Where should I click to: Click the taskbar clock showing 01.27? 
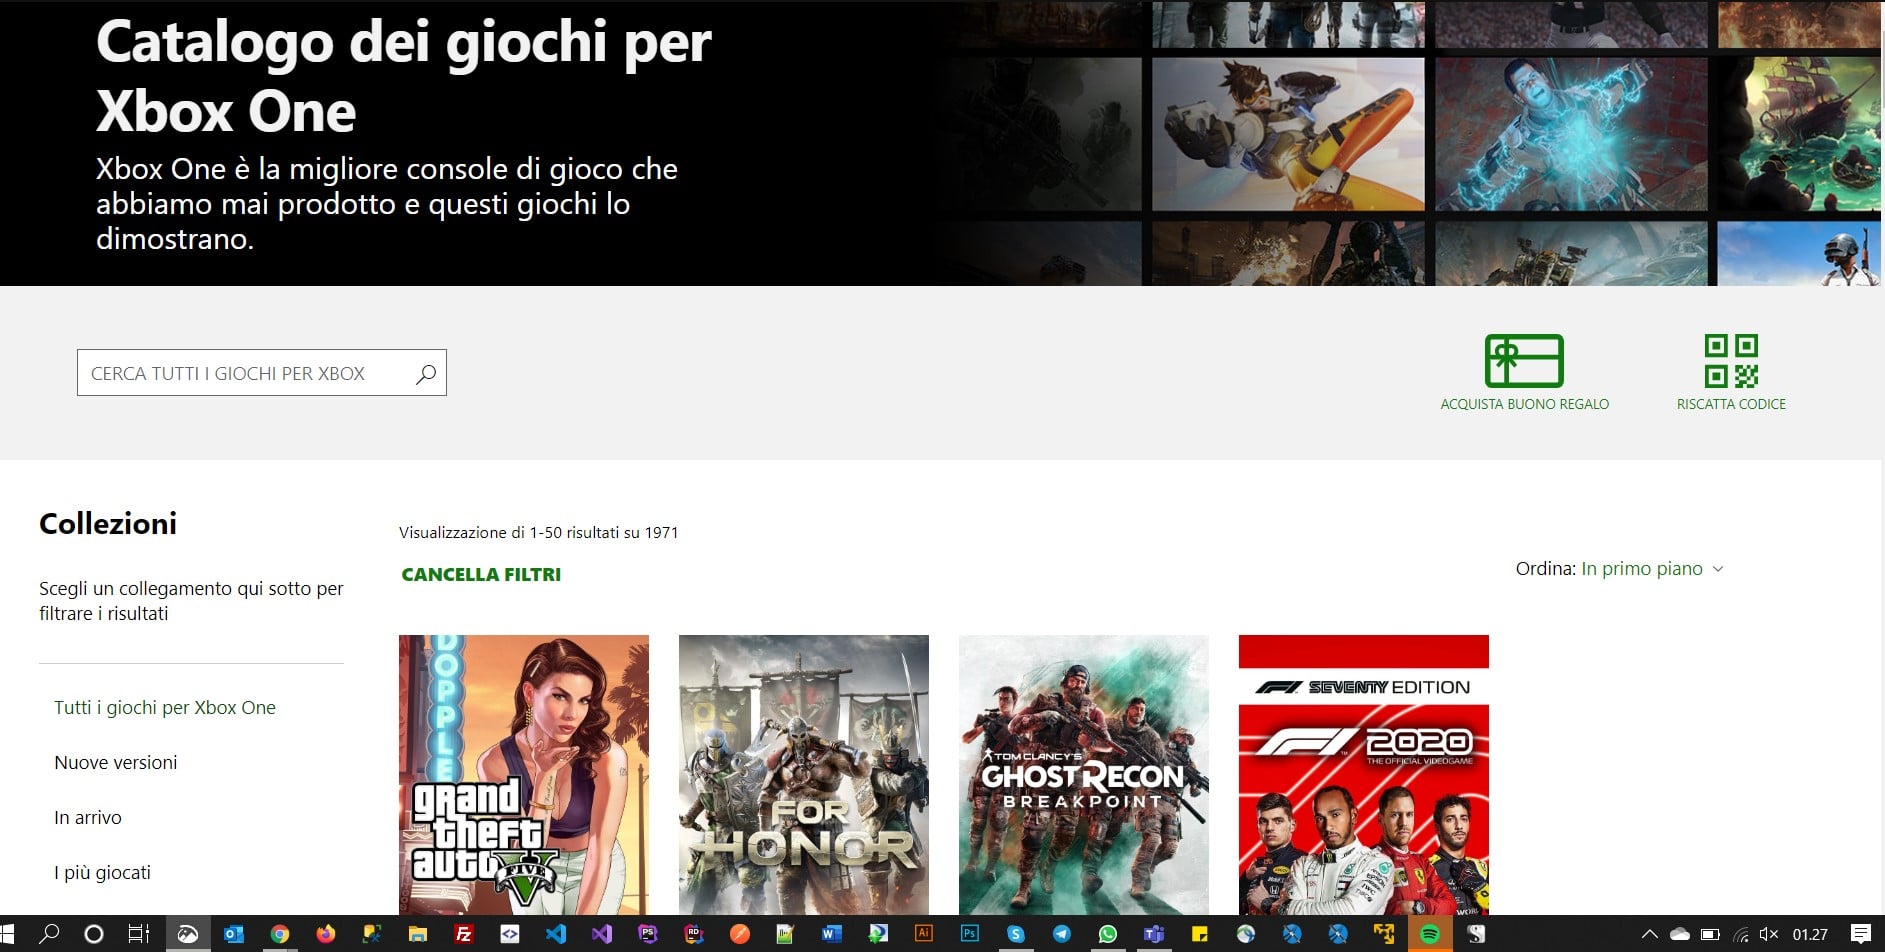[1810, 934]
